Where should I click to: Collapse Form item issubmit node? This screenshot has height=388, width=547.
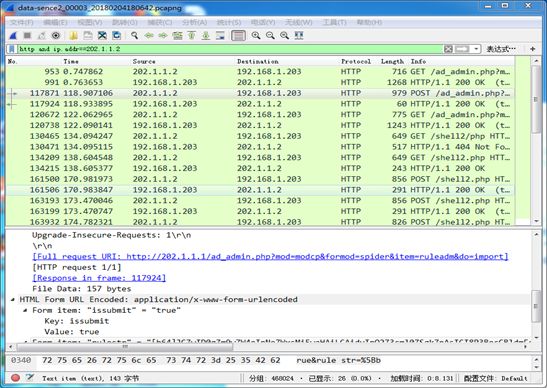click(x=25, y=310)
